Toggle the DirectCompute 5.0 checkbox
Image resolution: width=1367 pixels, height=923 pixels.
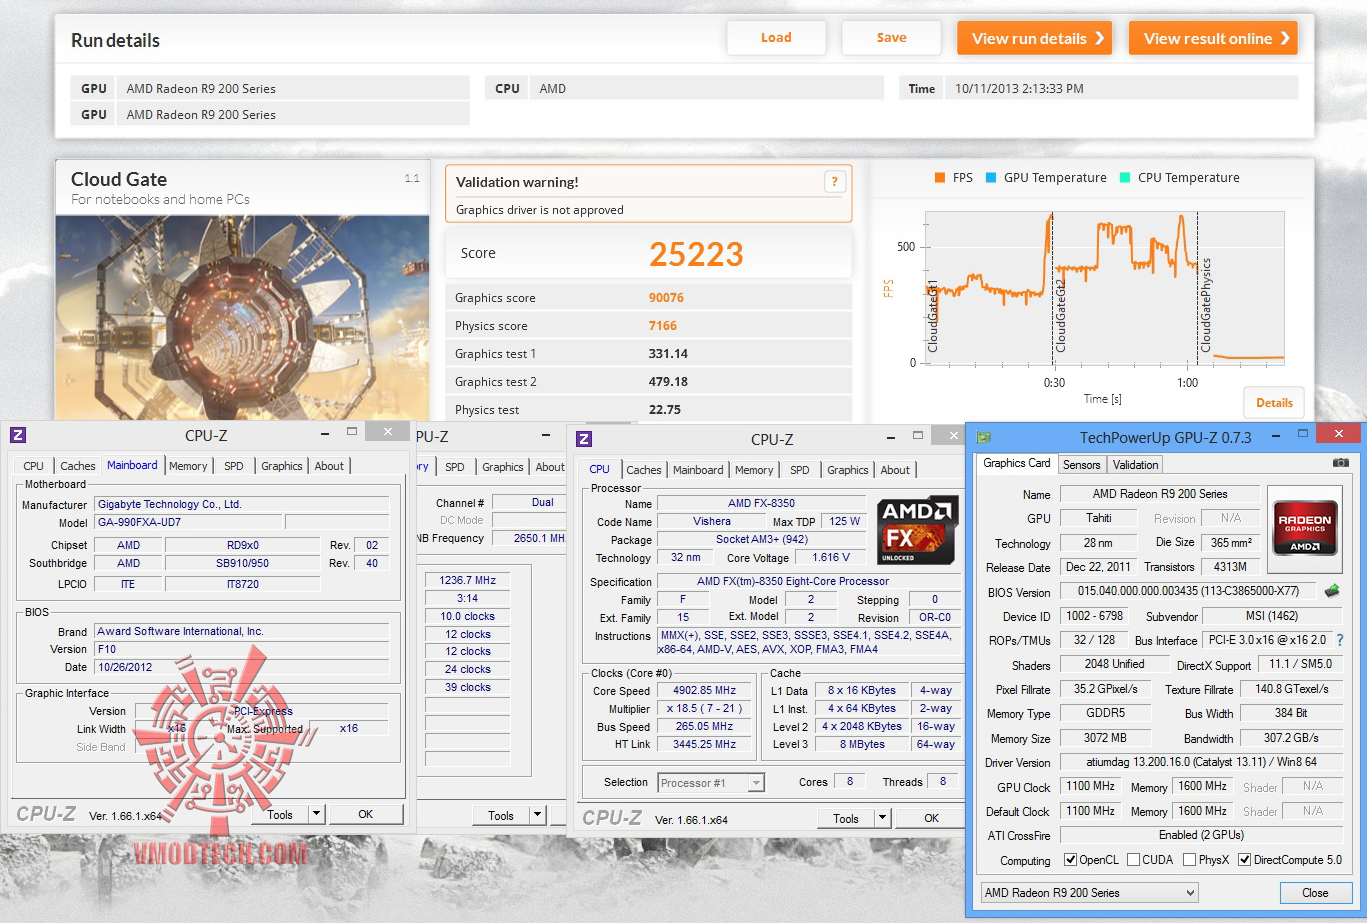[x=1245, y=860]
